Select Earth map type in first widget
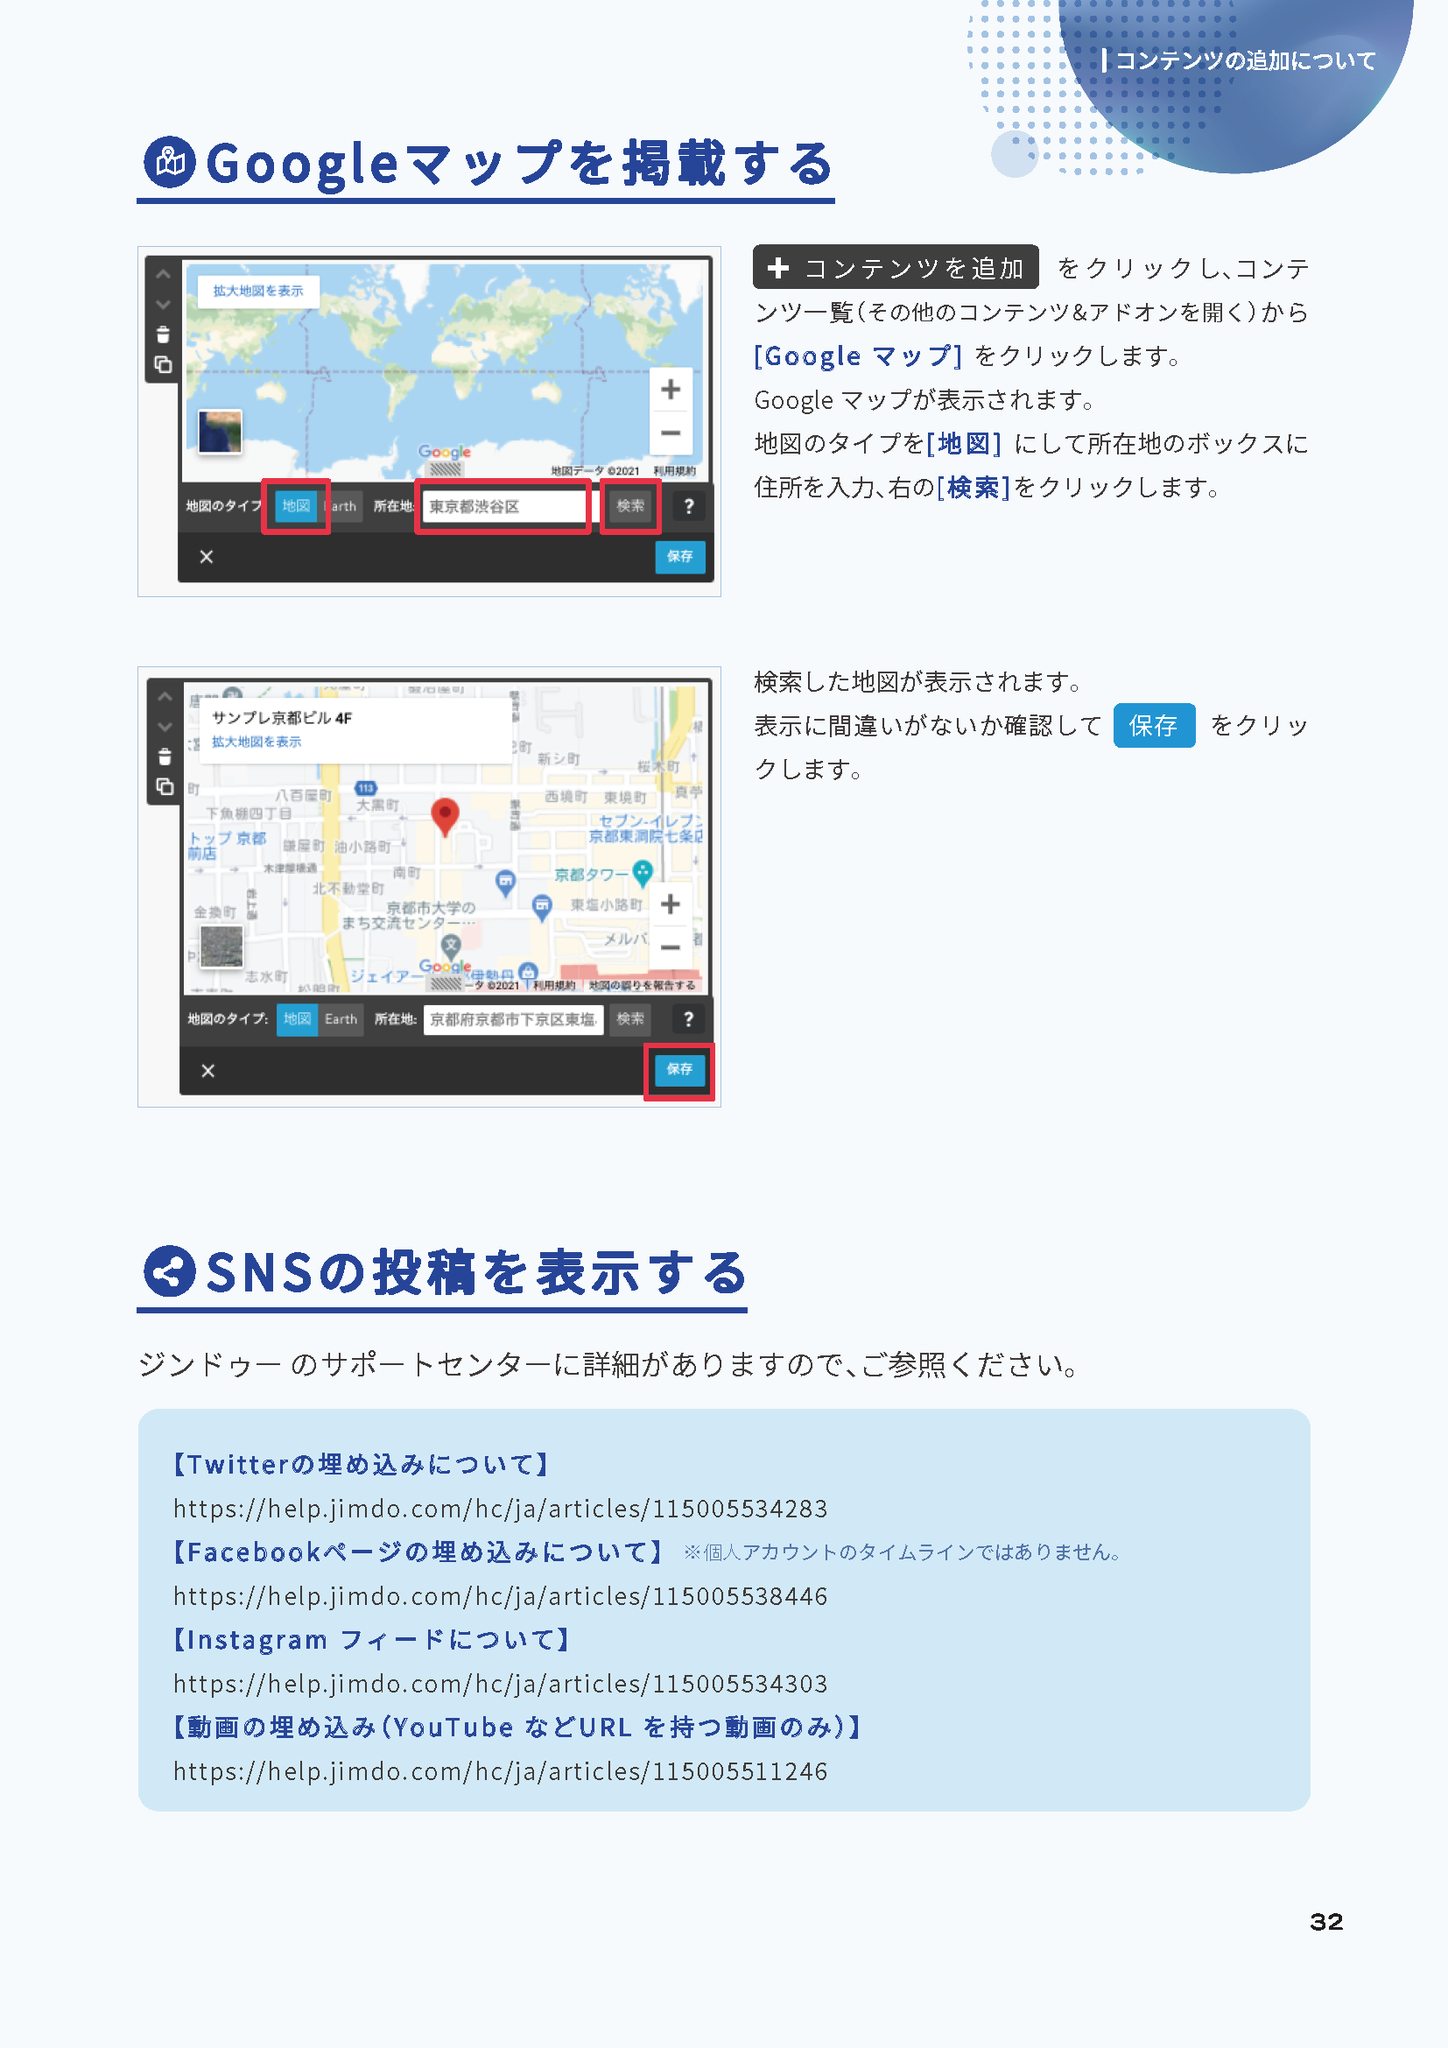Screen dimensions: 1448x2048 pyautogui.click(x=341, y=506)
